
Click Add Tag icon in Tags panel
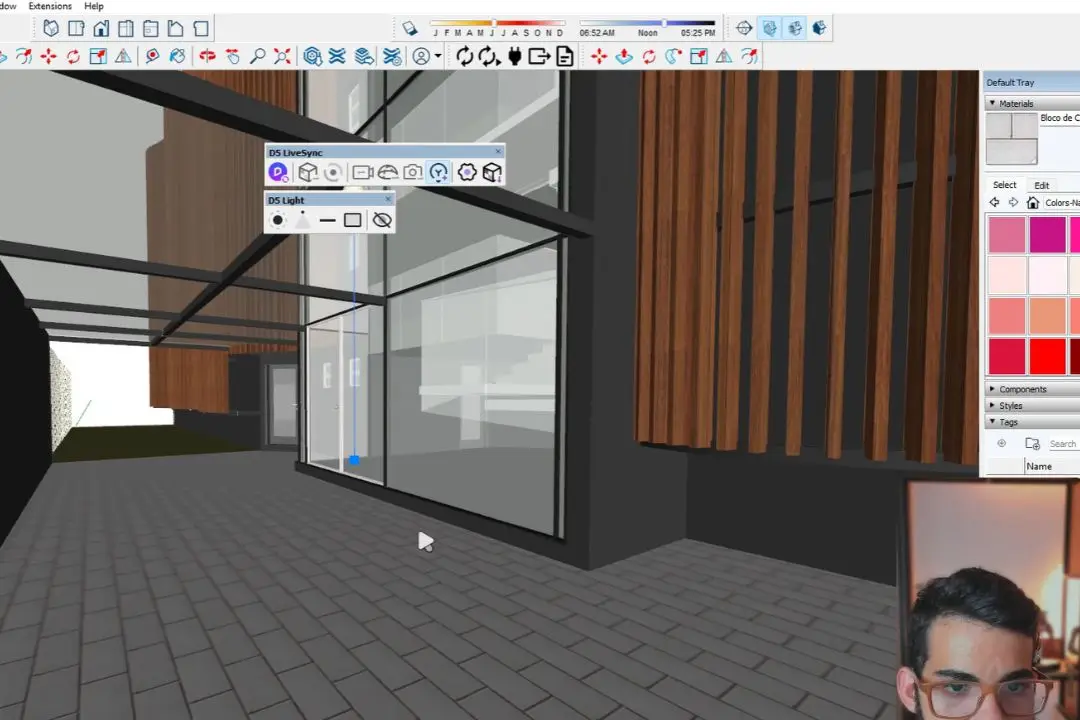tap(1001, 443)
